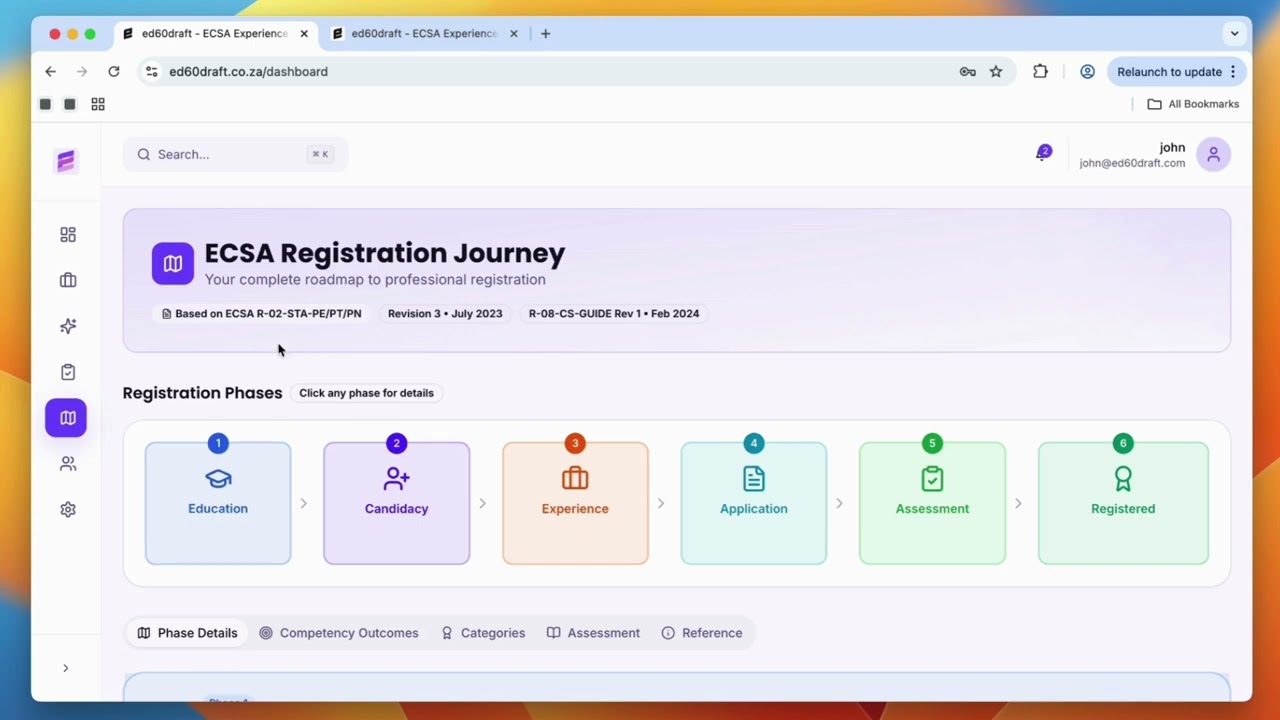This screenshot has height=720, width=1280.
Task: Open the apps grid icon in bookmarks bar
Action: click(x=98, y=104)
